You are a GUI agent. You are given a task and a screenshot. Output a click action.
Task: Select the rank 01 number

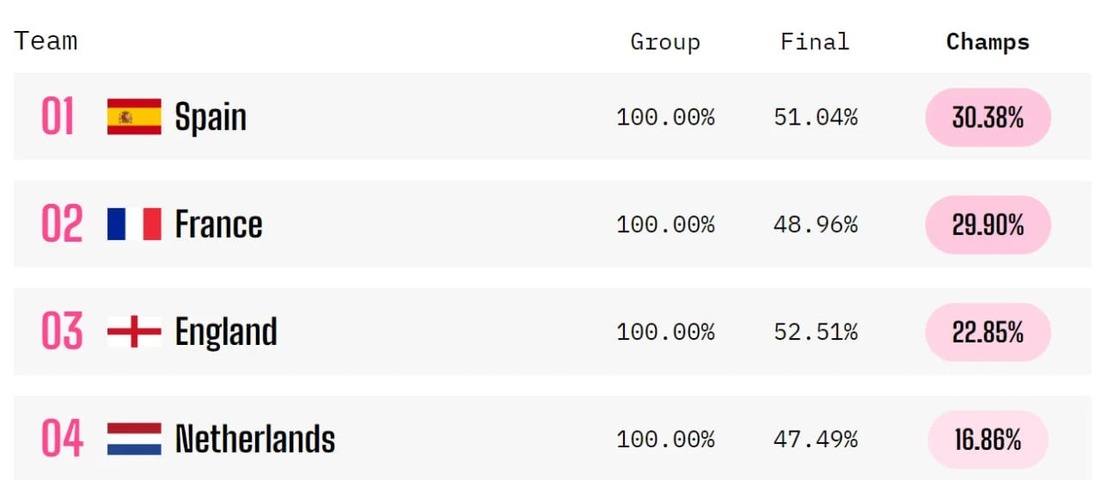tap(58, 116)
